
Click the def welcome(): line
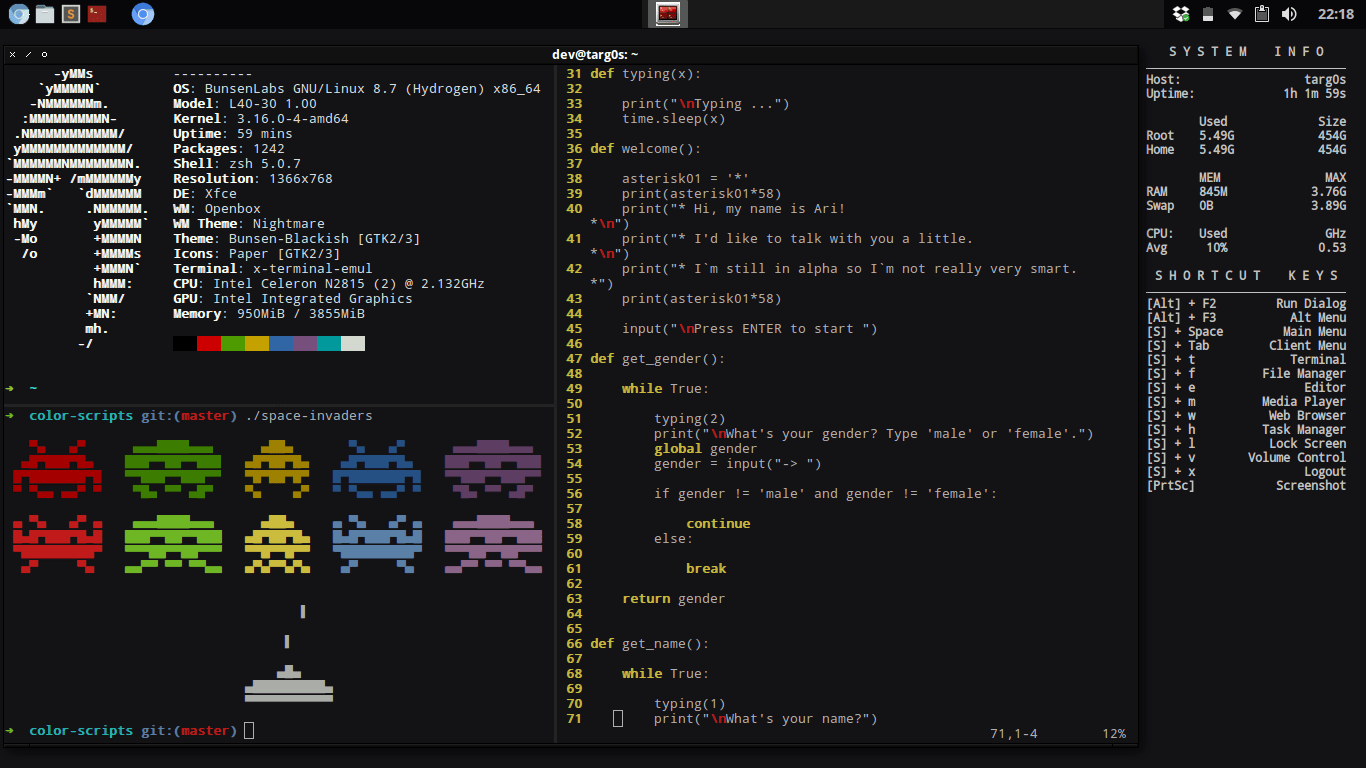pyautogui.click(x=646, y=149)
